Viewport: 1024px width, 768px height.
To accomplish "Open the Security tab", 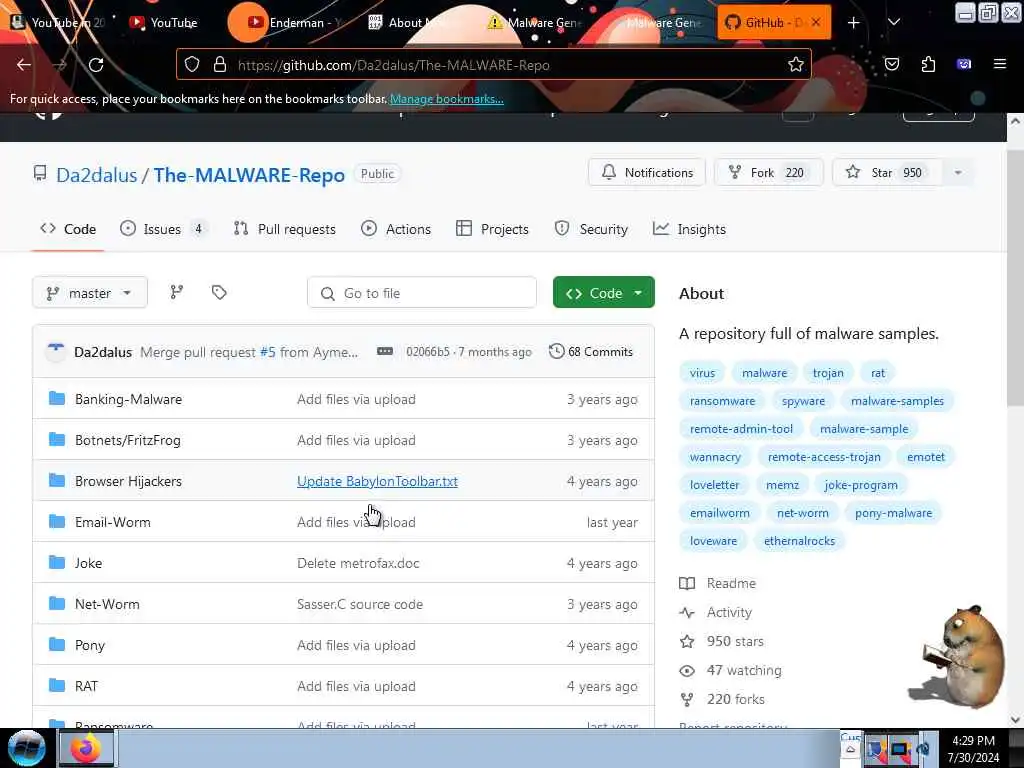I will tap(591, 229).
